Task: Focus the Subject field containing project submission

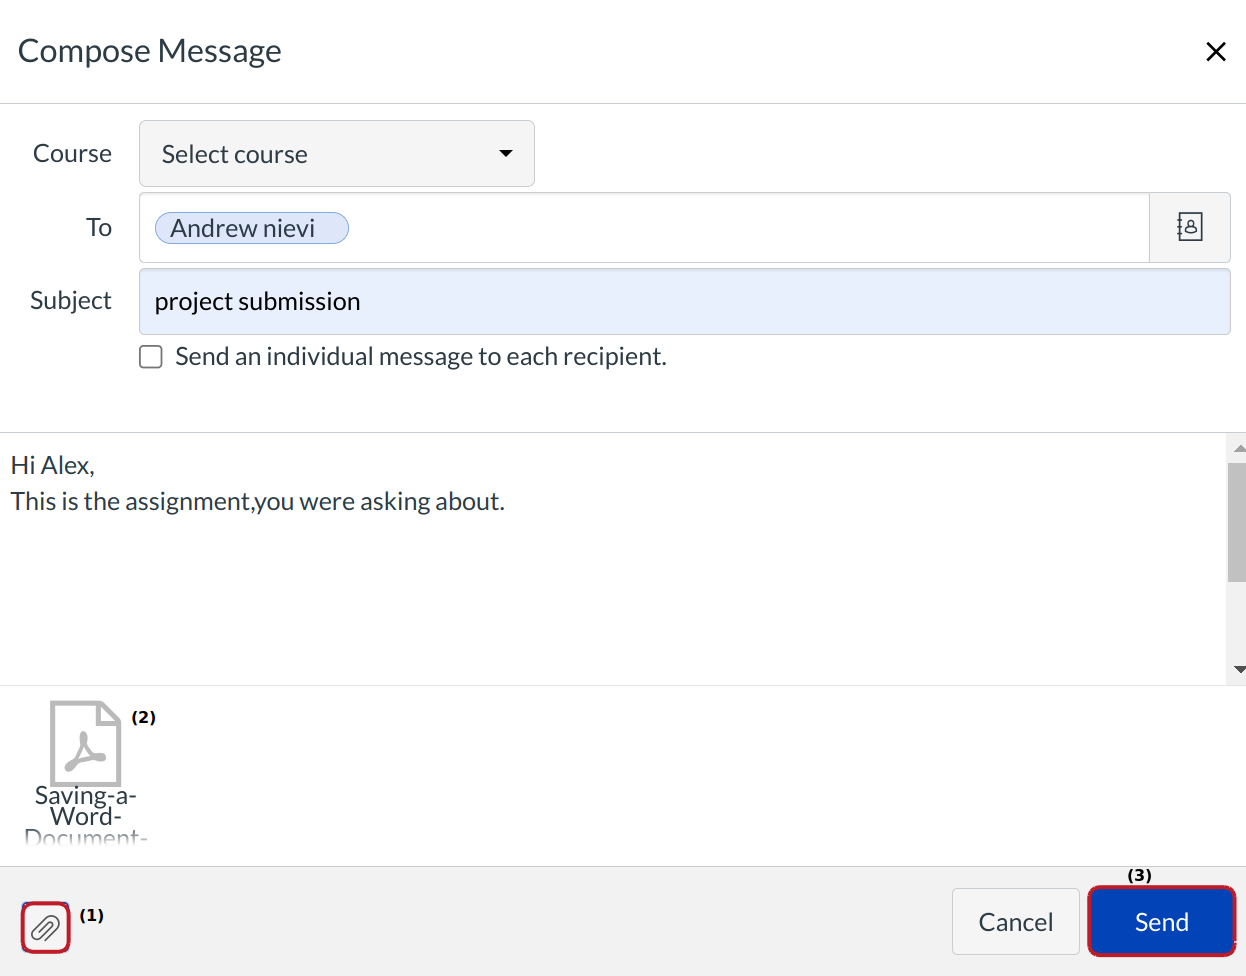Action: coord(684,302)
